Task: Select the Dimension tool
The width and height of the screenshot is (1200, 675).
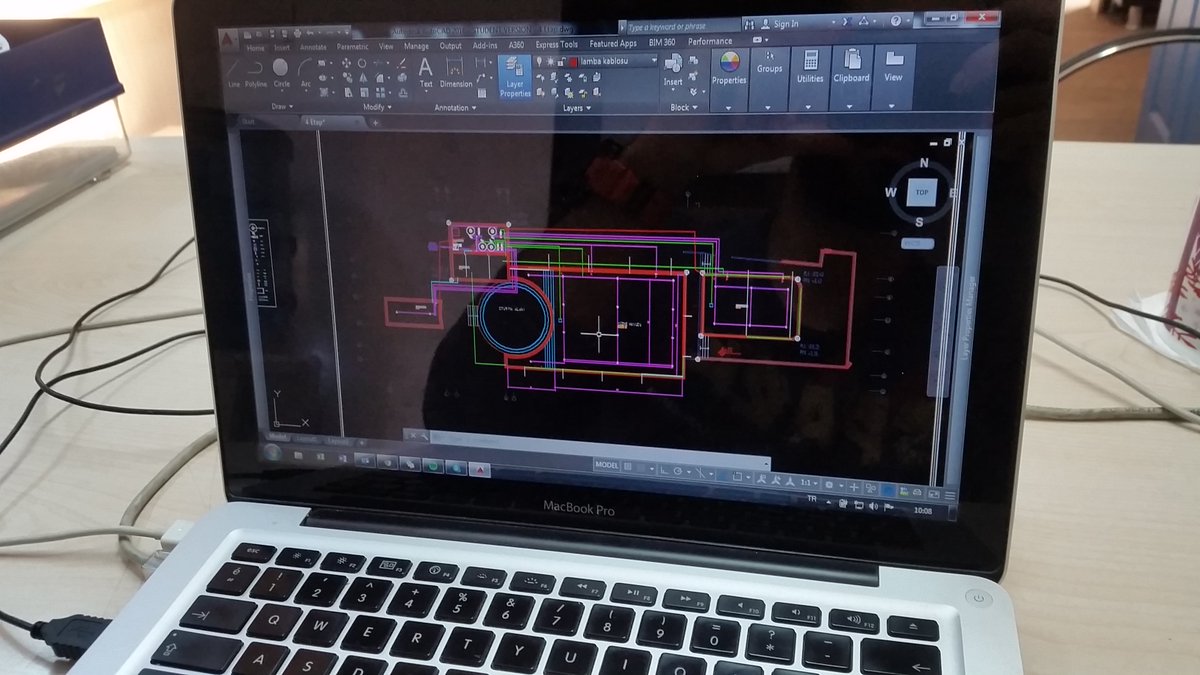Action: point(456,71)
